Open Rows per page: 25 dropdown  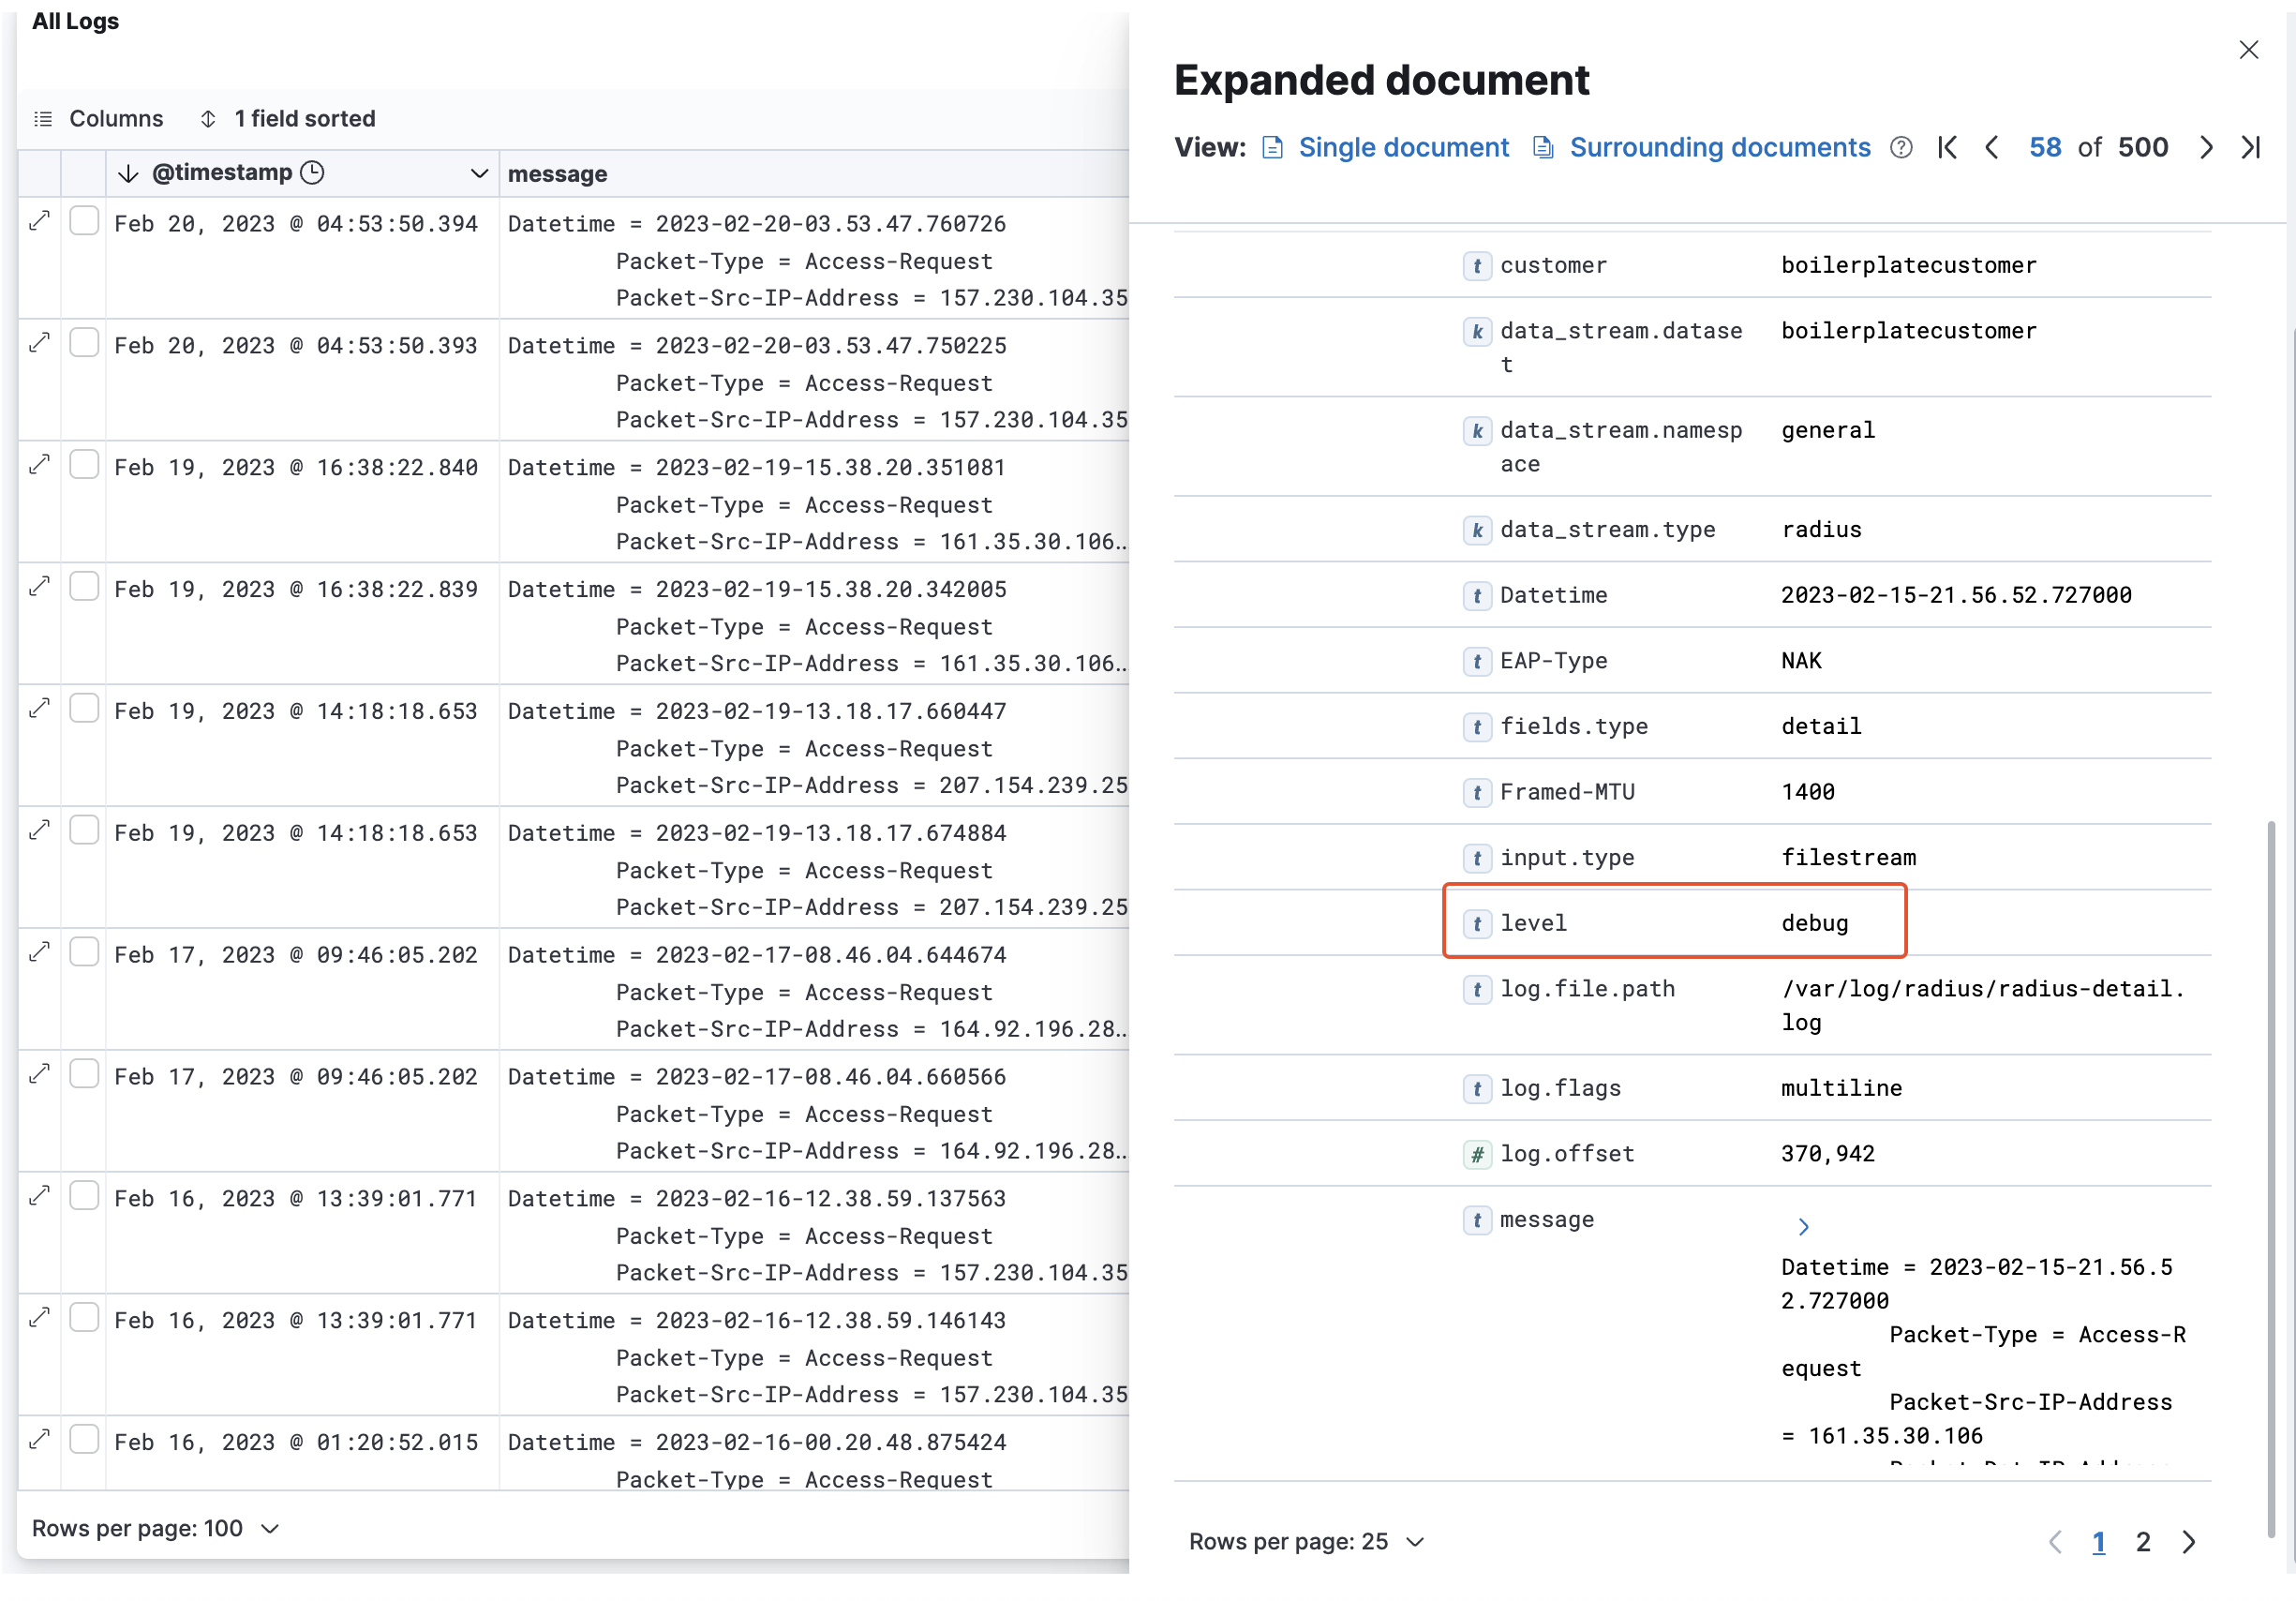[1305, 1541]
